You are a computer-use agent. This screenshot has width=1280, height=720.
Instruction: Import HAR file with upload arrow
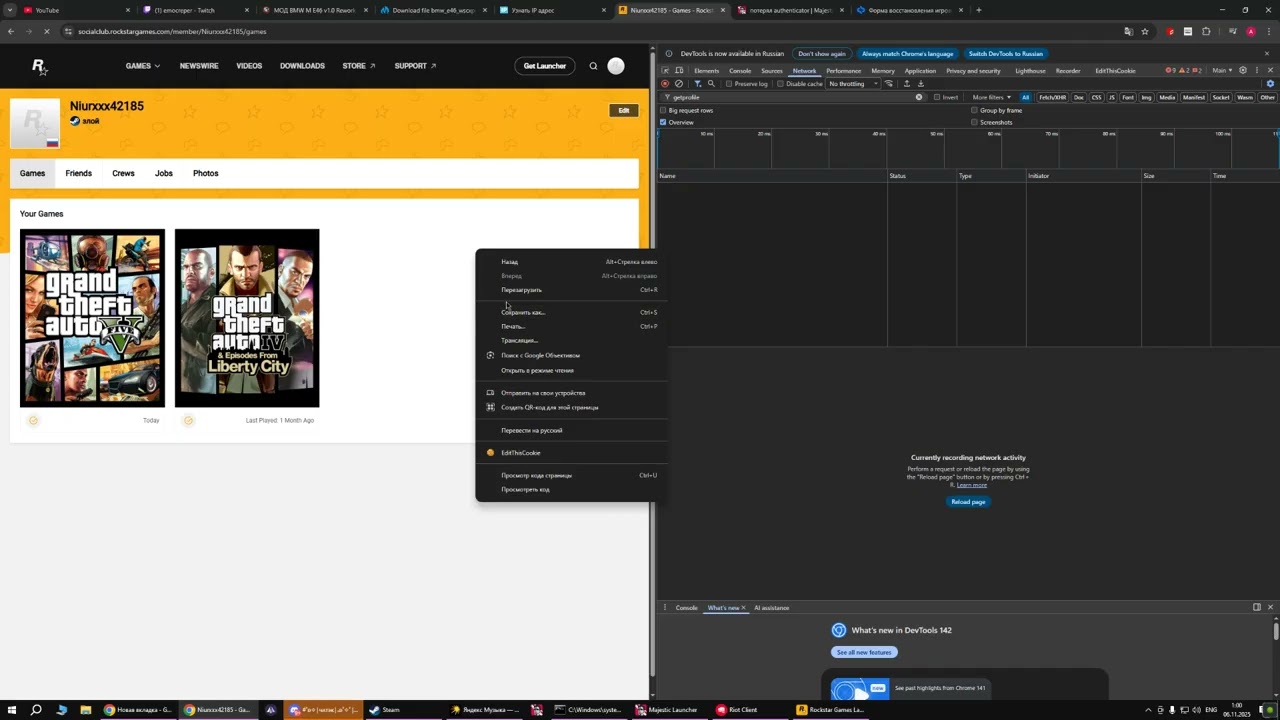pyautogui.click(x=907, y=84)
